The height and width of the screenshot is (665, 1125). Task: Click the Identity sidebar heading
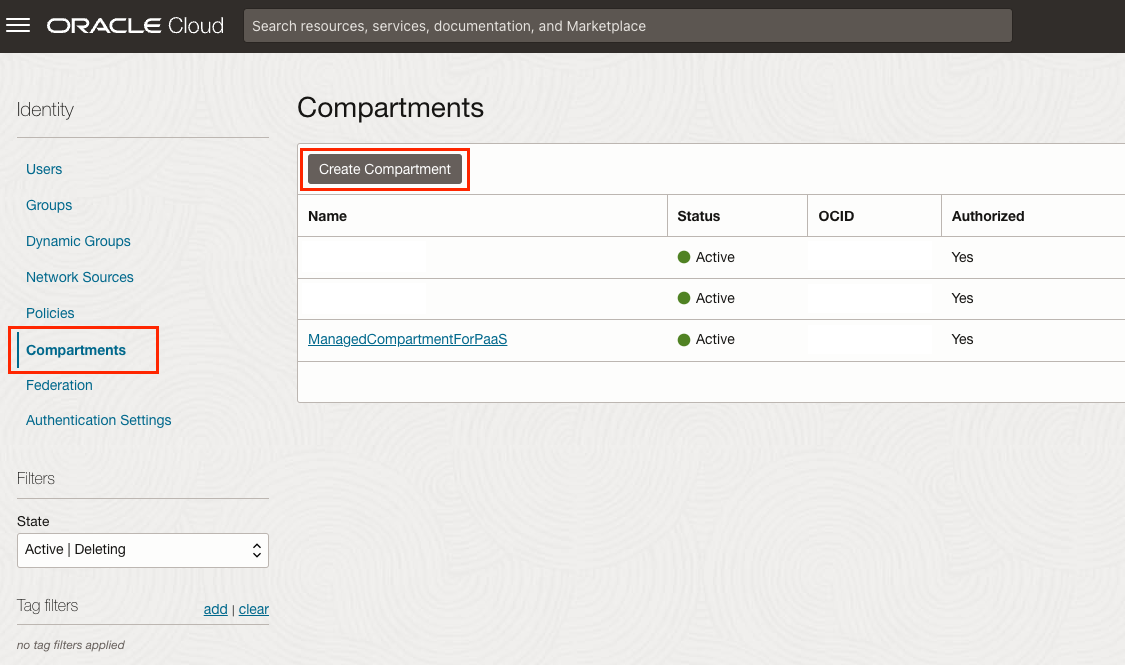click(45, 110)
